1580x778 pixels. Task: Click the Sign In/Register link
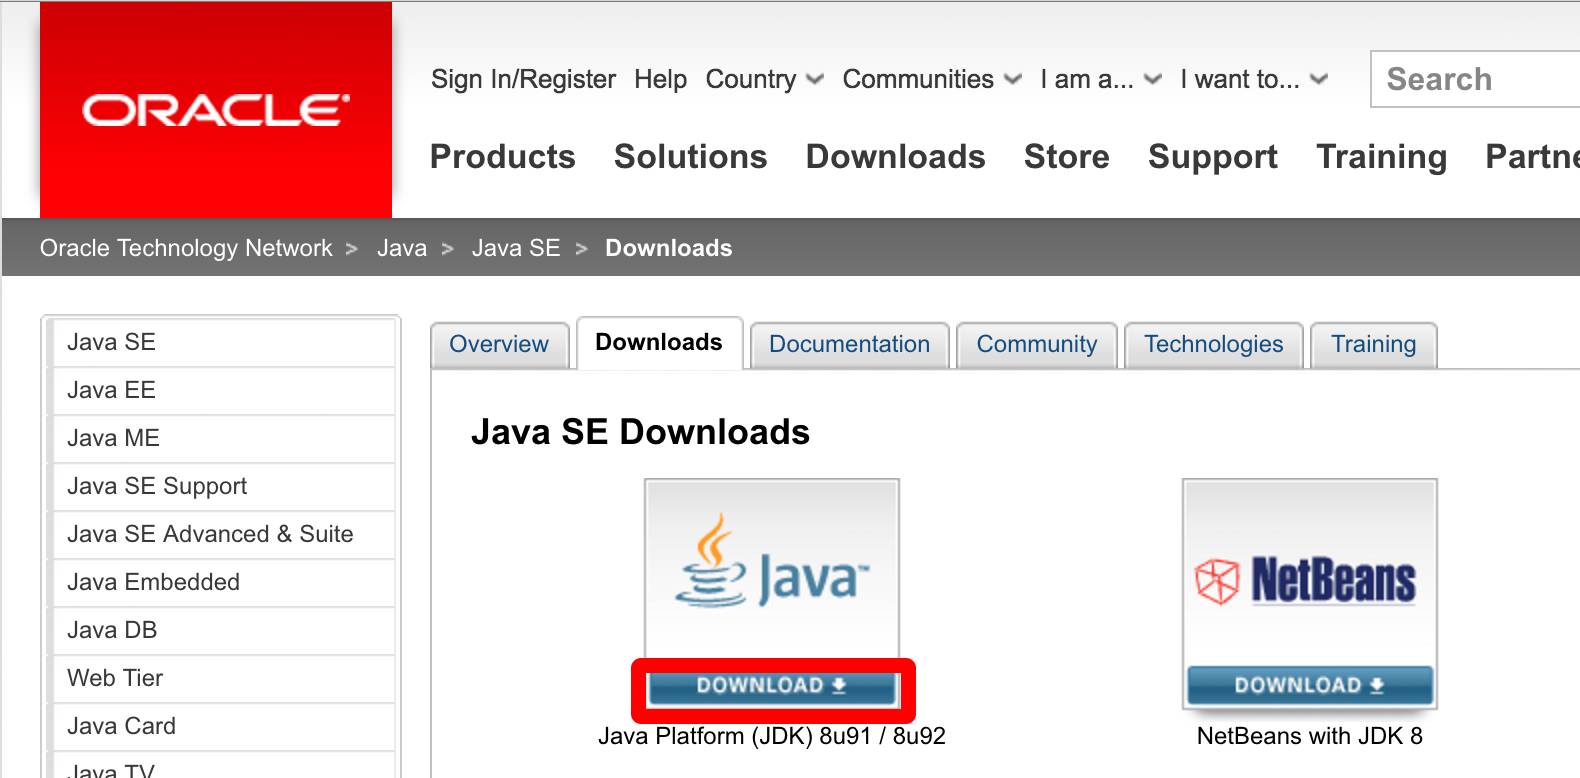[523, 79]
